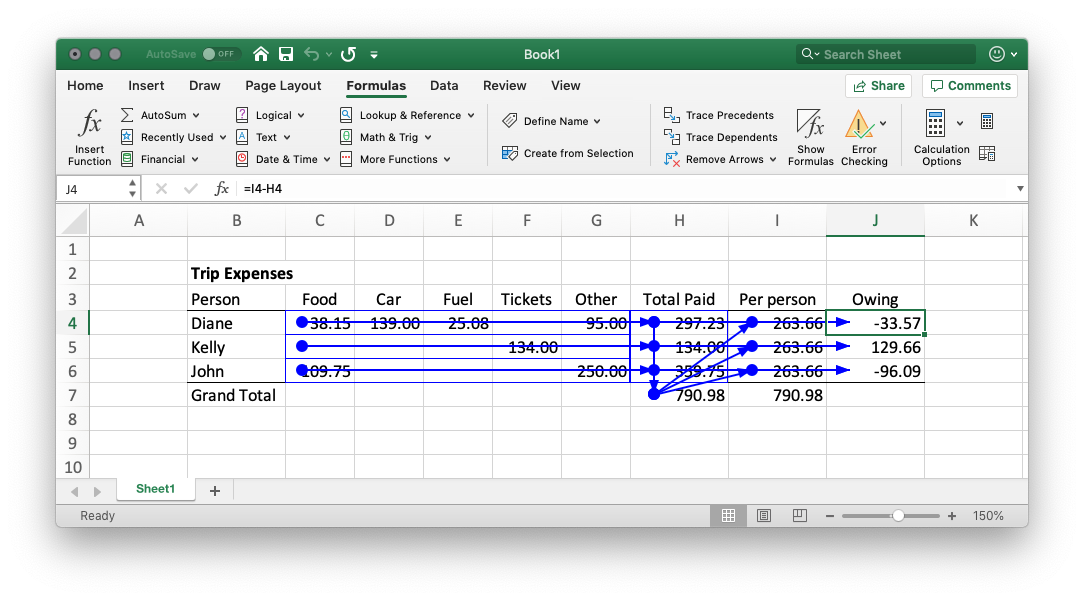Click the Math & Trig icon
This screenshot has height=601, width=1084.
(346, 137)
